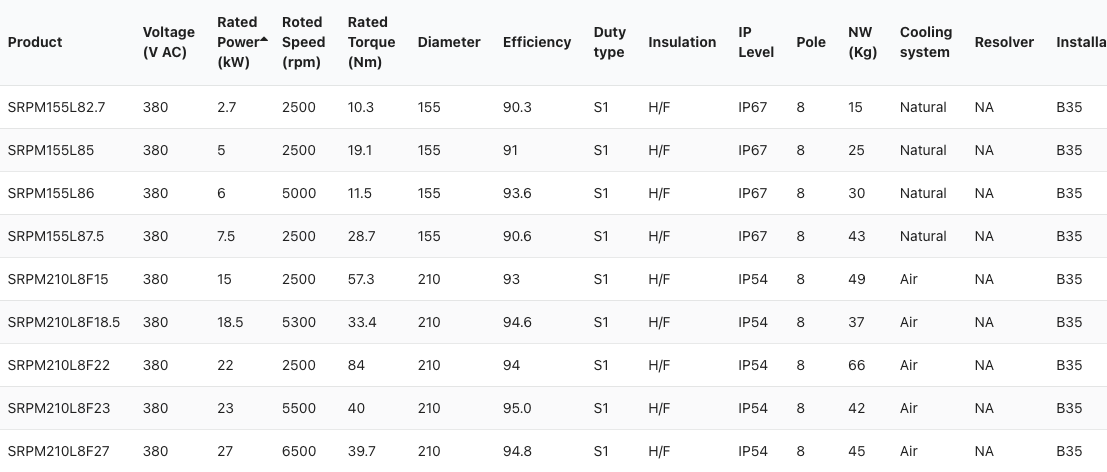
Task: Select the Duty type column header
Action: (x=609, y=42)
